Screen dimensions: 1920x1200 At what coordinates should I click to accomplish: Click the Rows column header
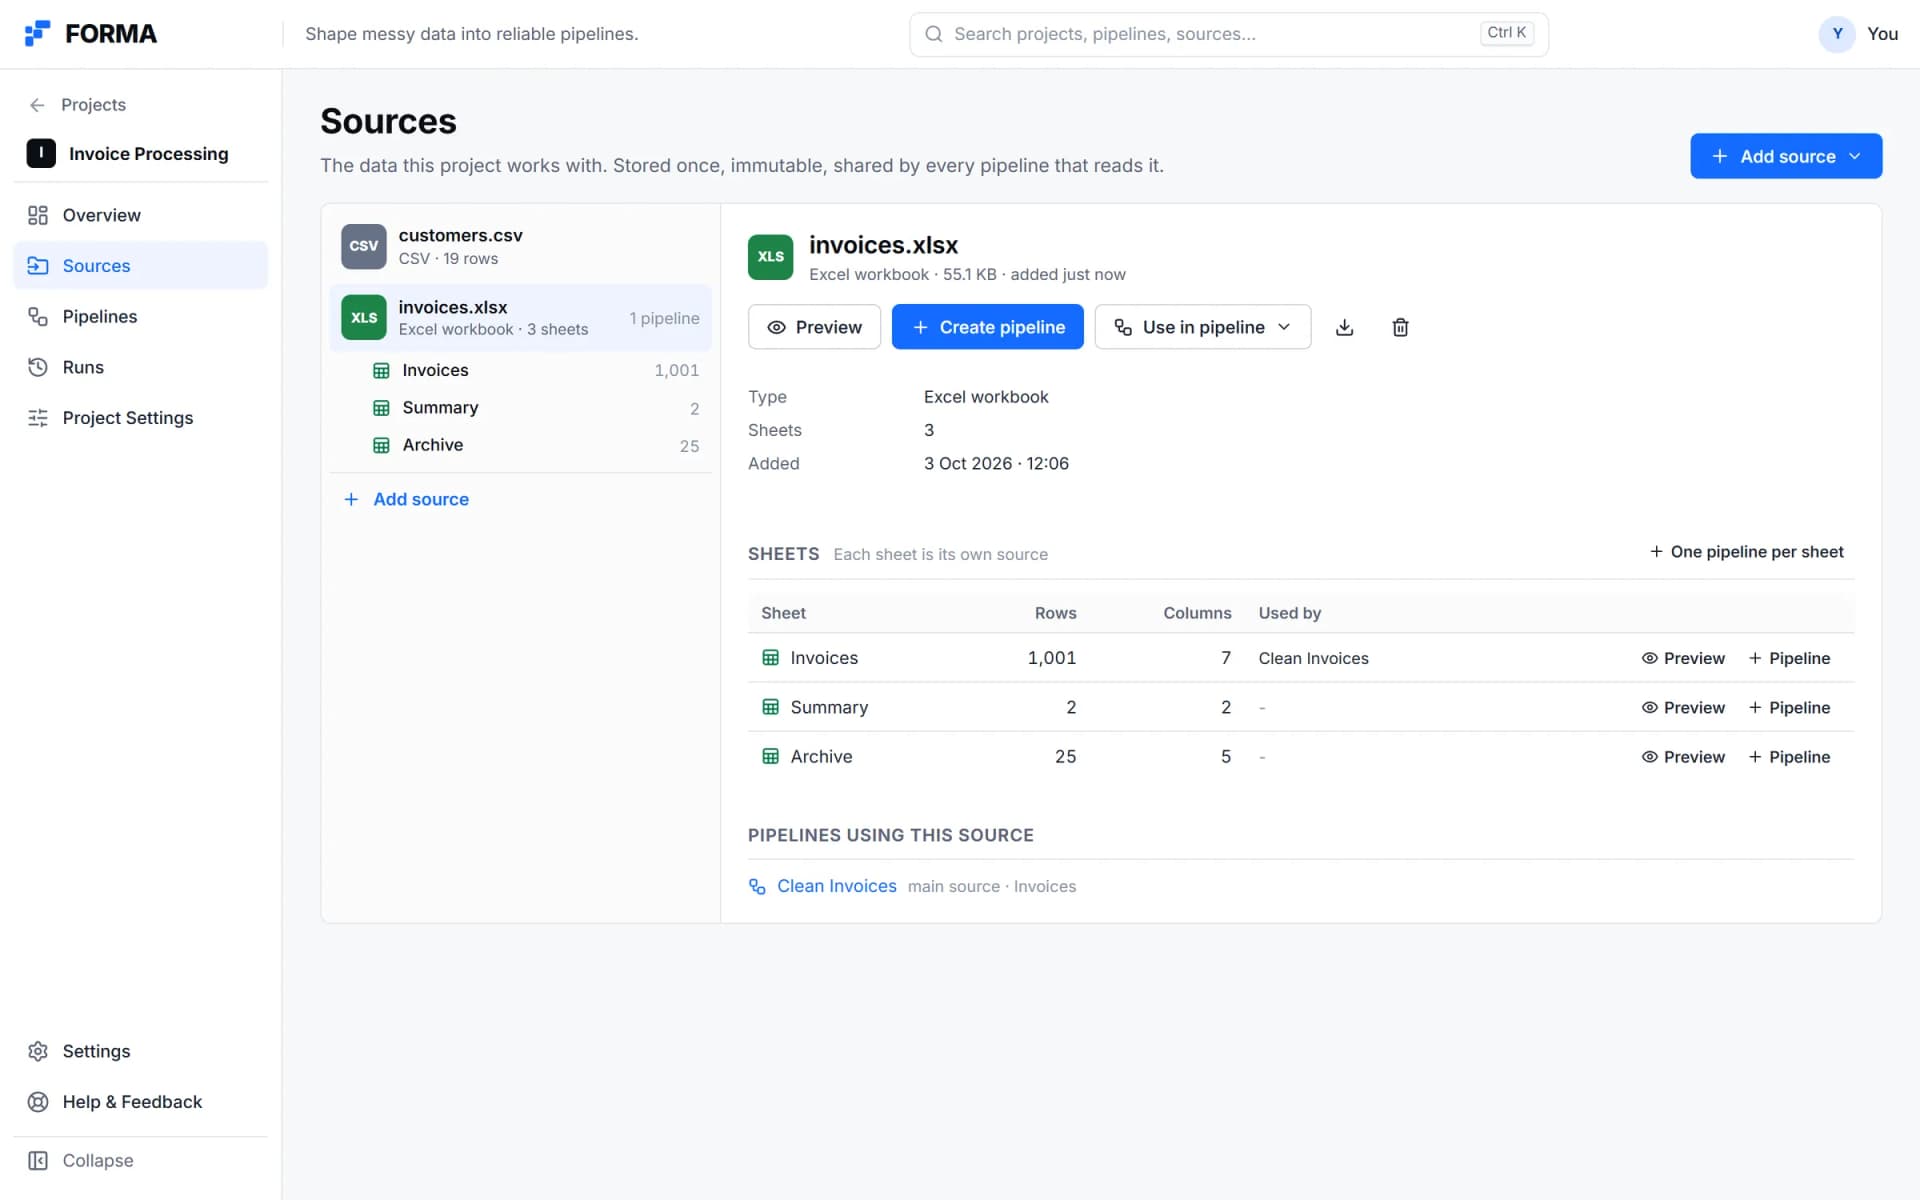[1055, 613]
